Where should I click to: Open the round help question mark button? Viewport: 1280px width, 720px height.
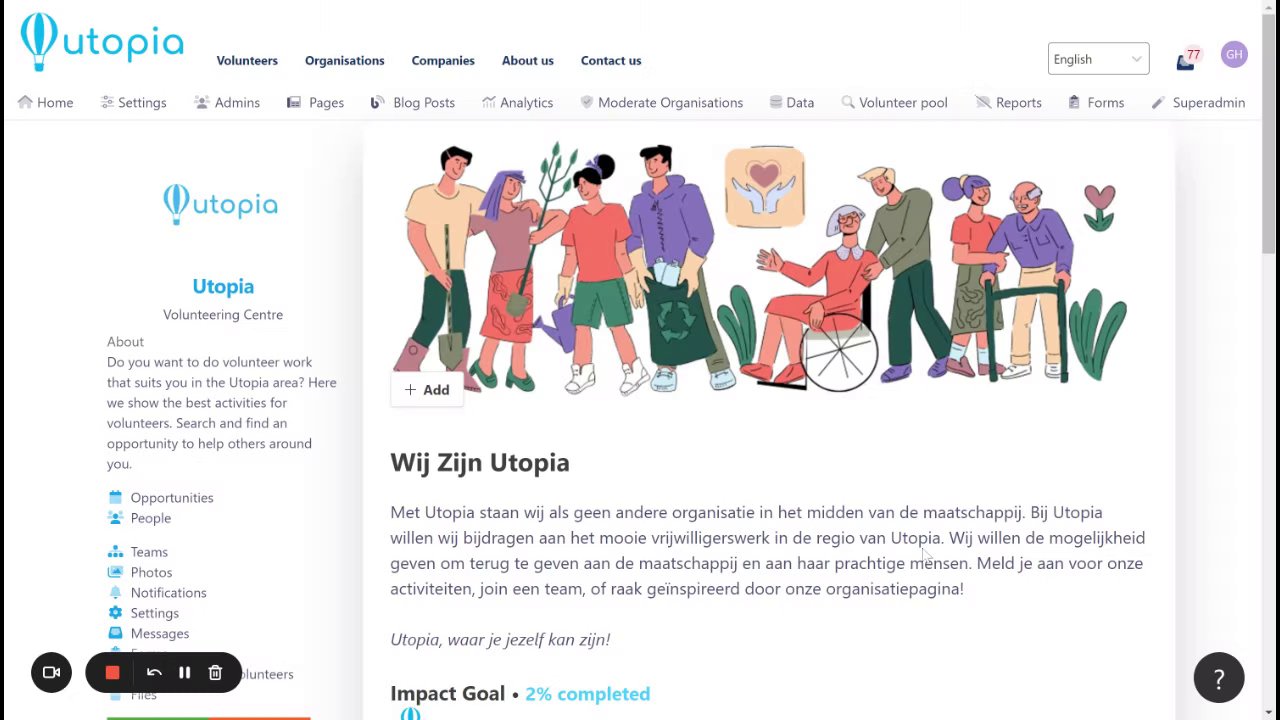coord(1218,678)
